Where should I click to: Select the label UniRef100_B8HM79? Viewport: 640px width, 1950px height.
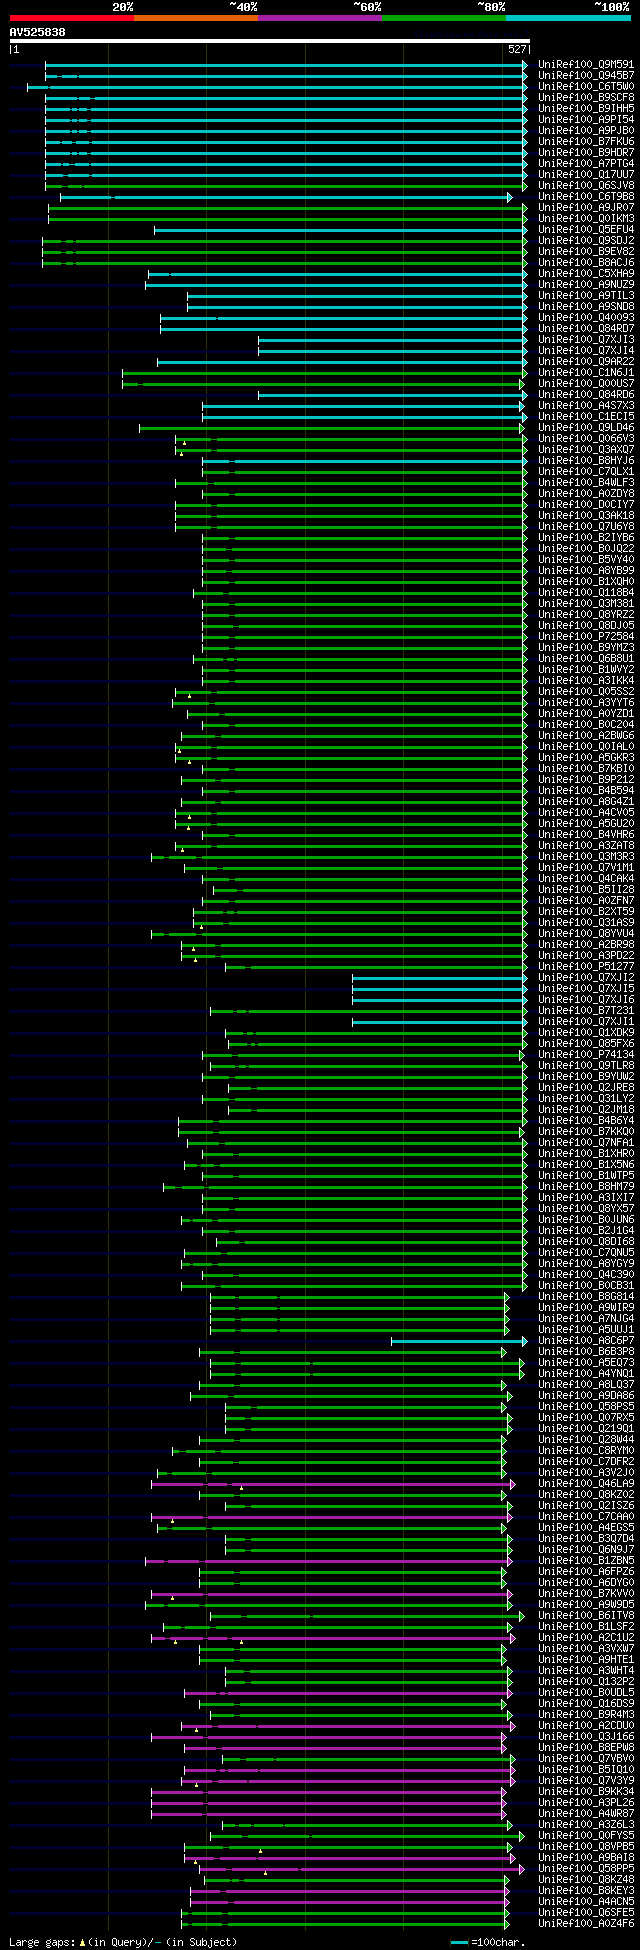coord(586,1186)
